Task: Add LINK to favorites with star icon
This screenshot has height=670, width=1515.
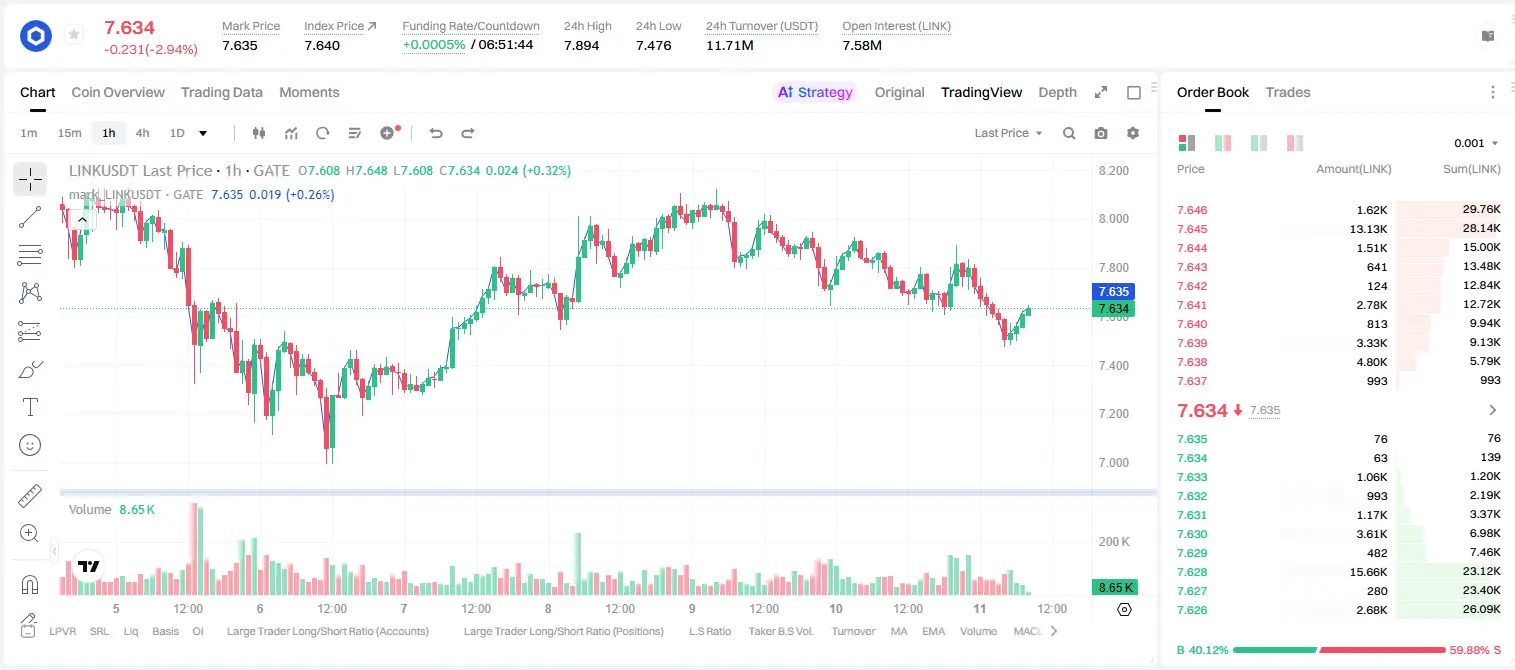Action: tap(74, 35)
